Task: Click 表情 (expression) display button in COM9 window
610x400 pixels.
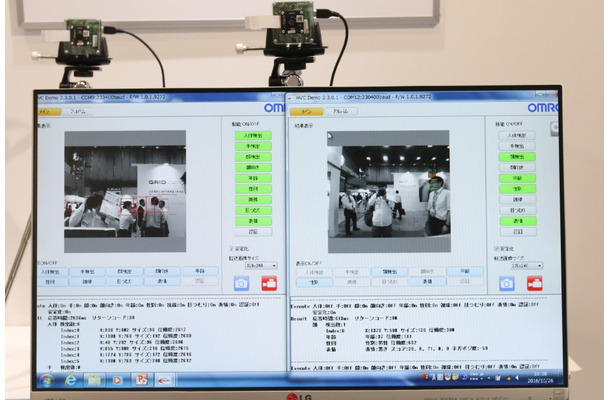Action: pyautogui.click(x=162, y=281)
